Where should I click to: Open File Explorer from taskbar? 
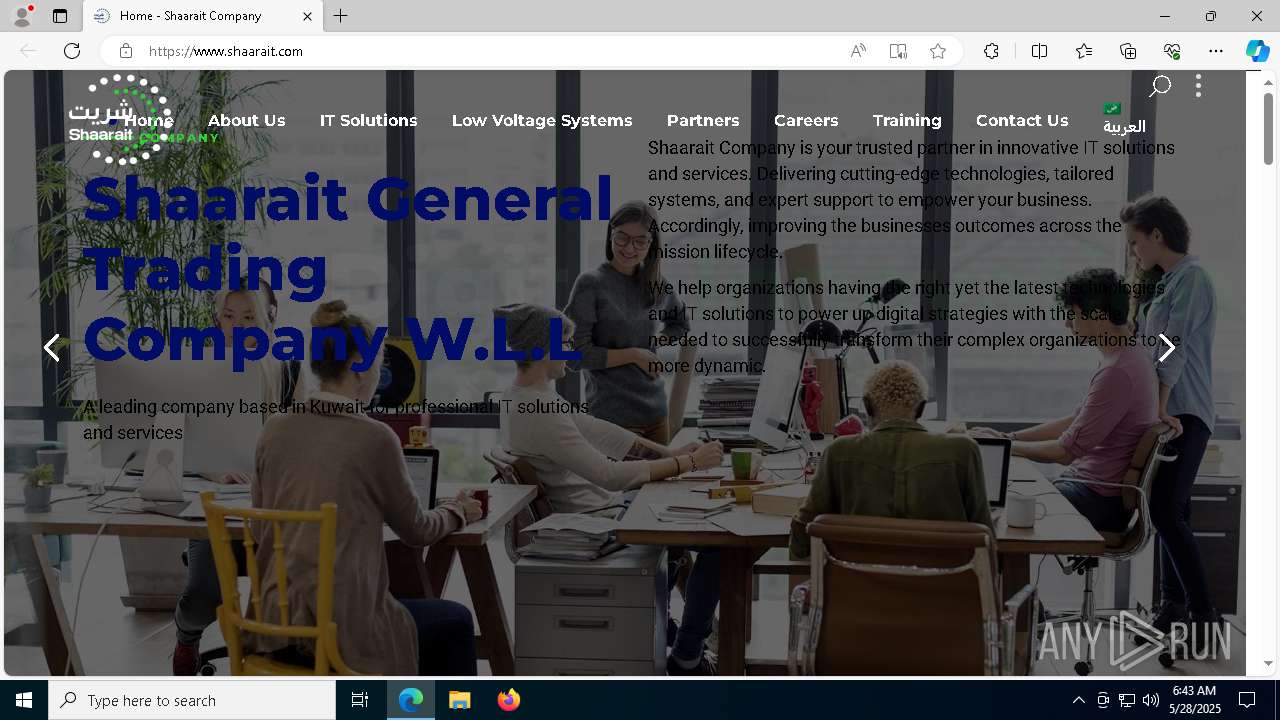pyautogui.click(x=460, y=700)
